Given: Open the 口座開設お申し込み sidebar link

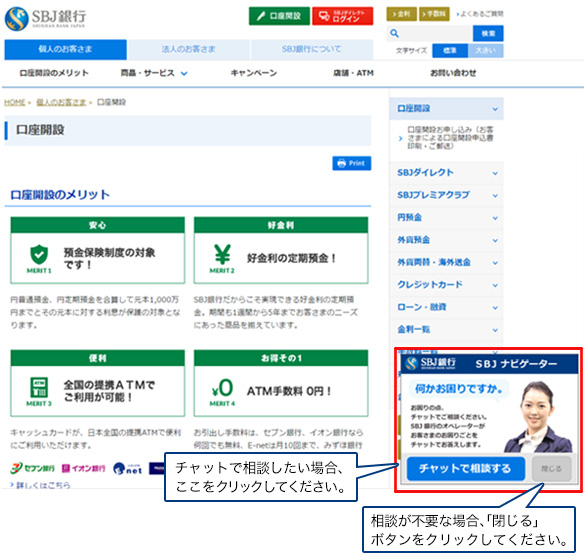Looking at the screenshot, I should click(x=450, y=138).
